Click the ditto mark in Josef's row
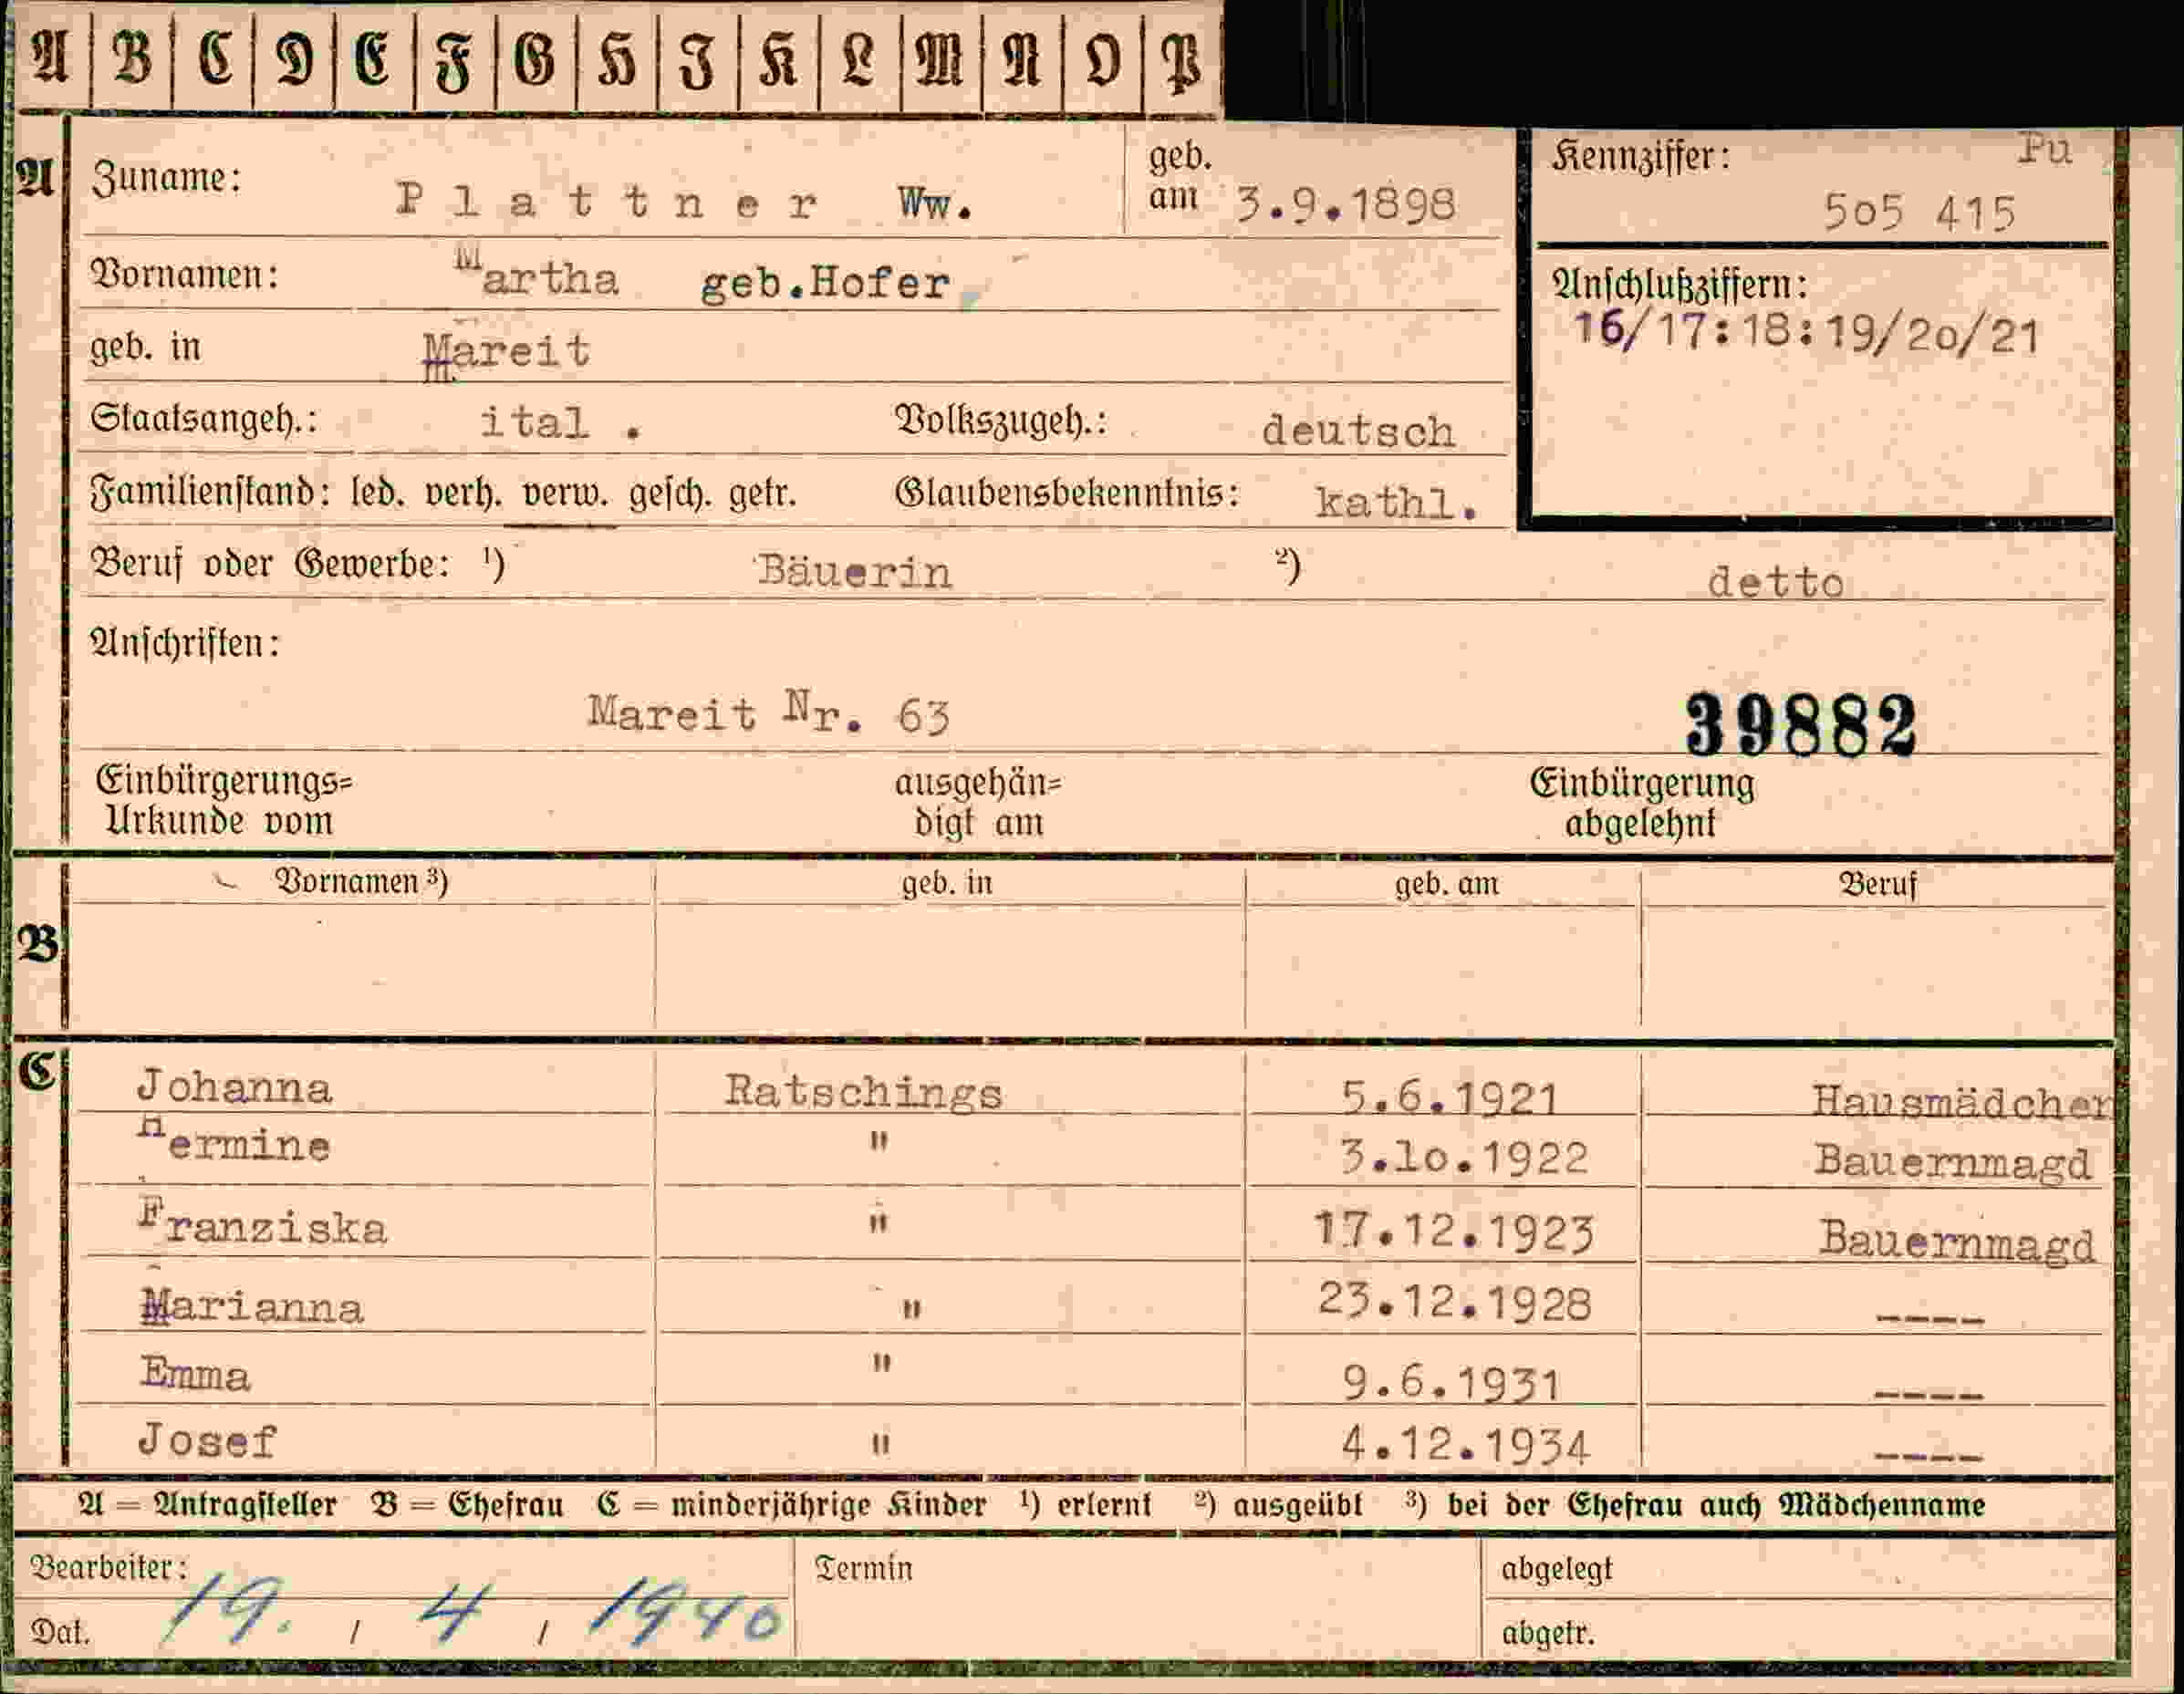Viewport: 2184px width, 1694px height. click(880, 1445)
